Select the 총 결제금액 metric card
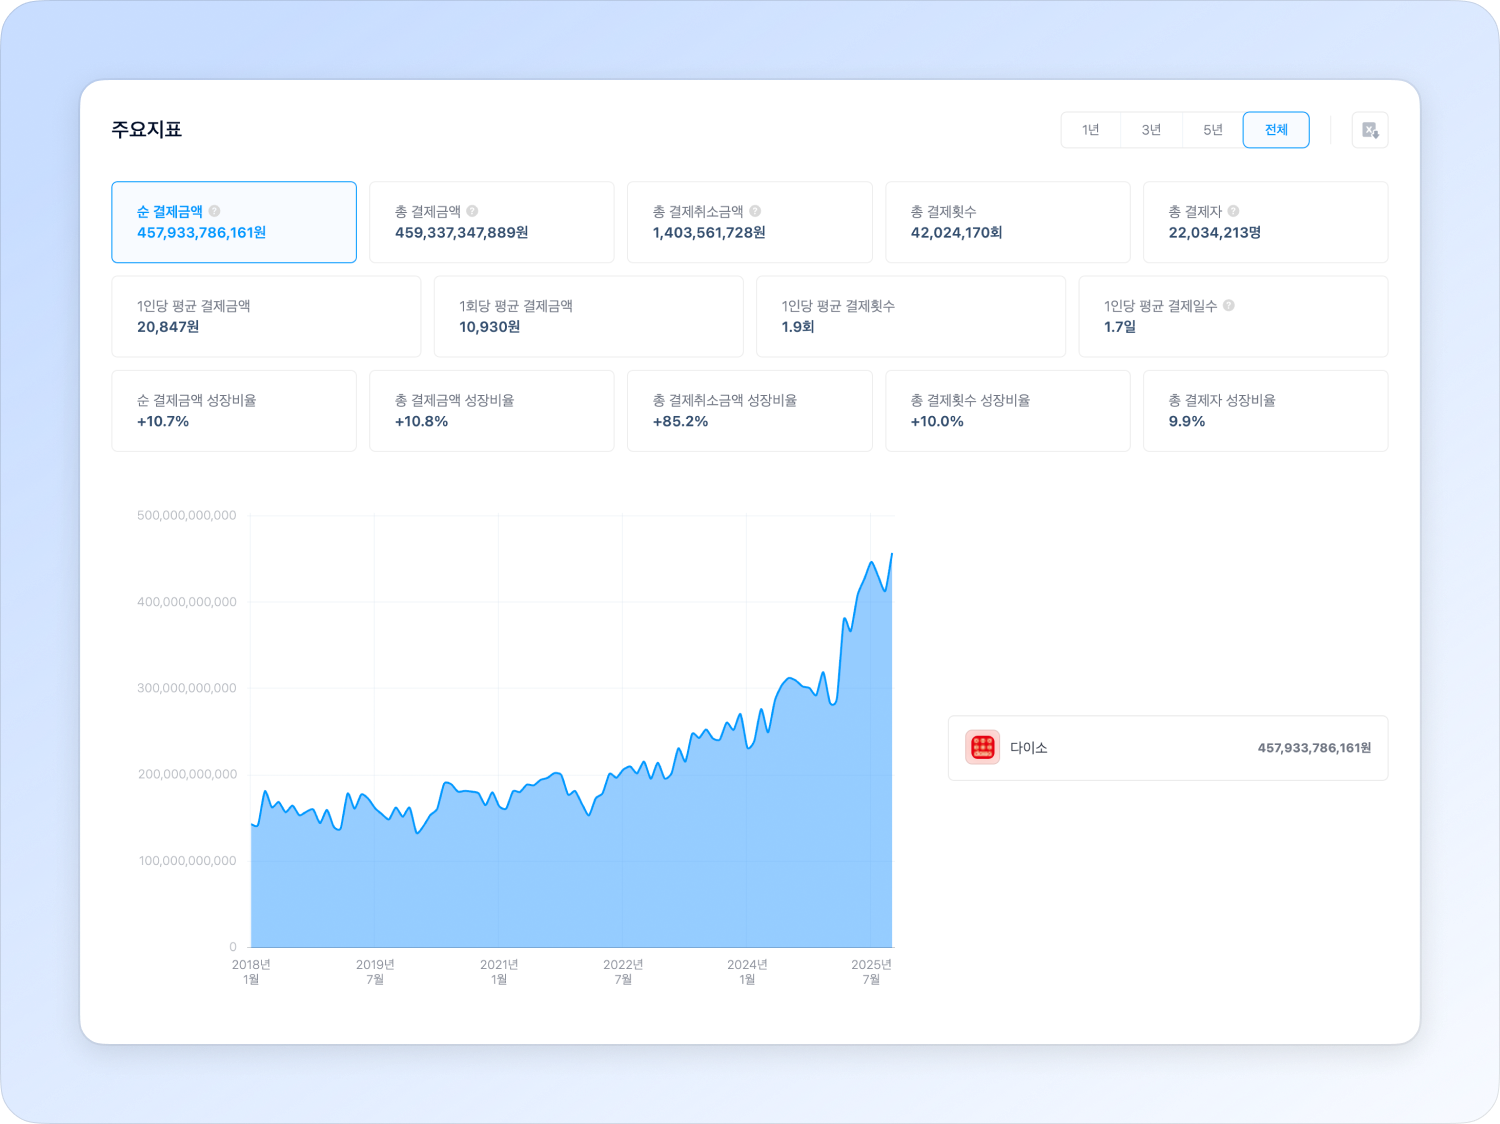 491,222
